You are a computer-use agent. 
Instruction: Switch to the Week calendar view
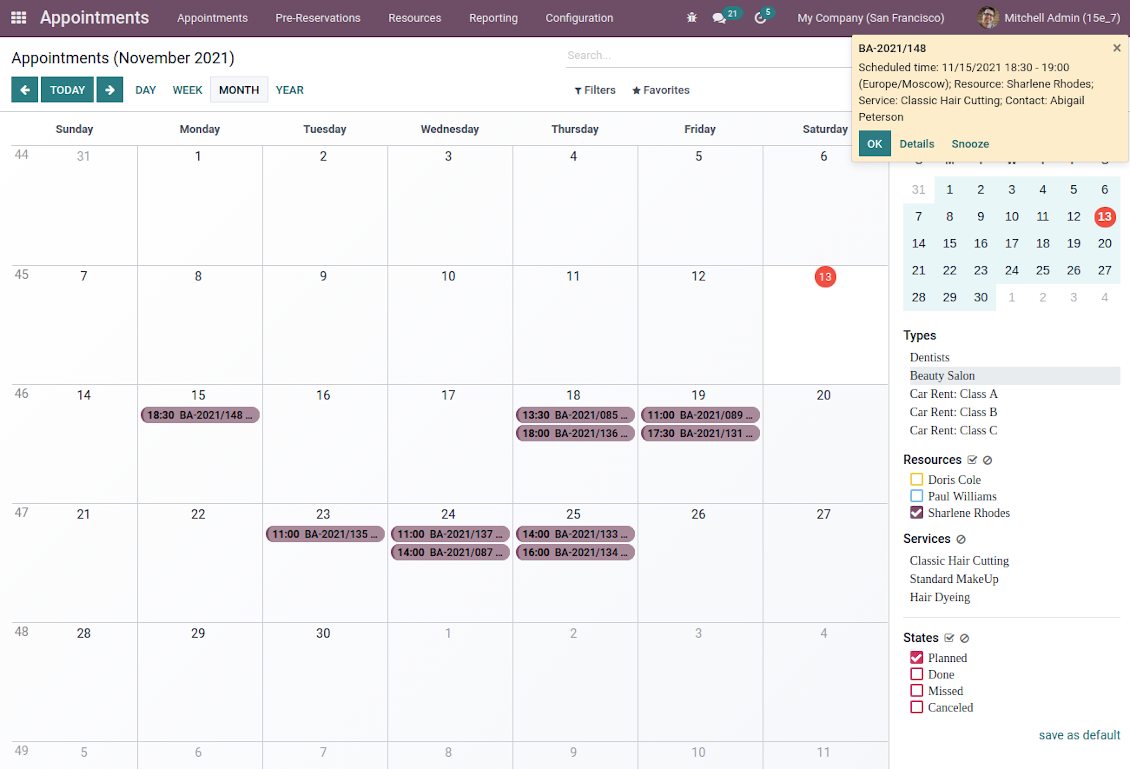click(187, 90)
